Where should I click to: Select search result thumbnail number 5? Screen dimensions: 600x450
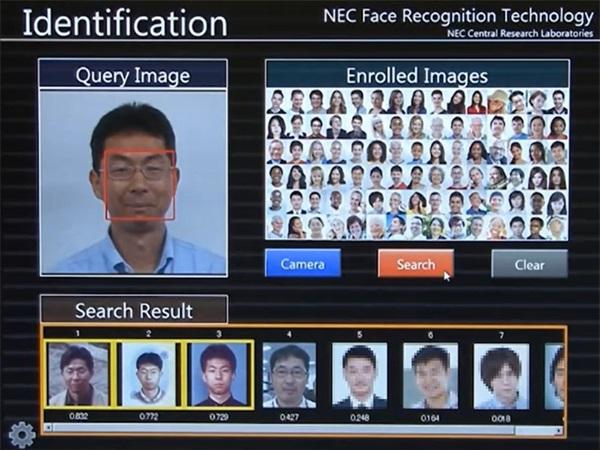[x=360, y=375]
